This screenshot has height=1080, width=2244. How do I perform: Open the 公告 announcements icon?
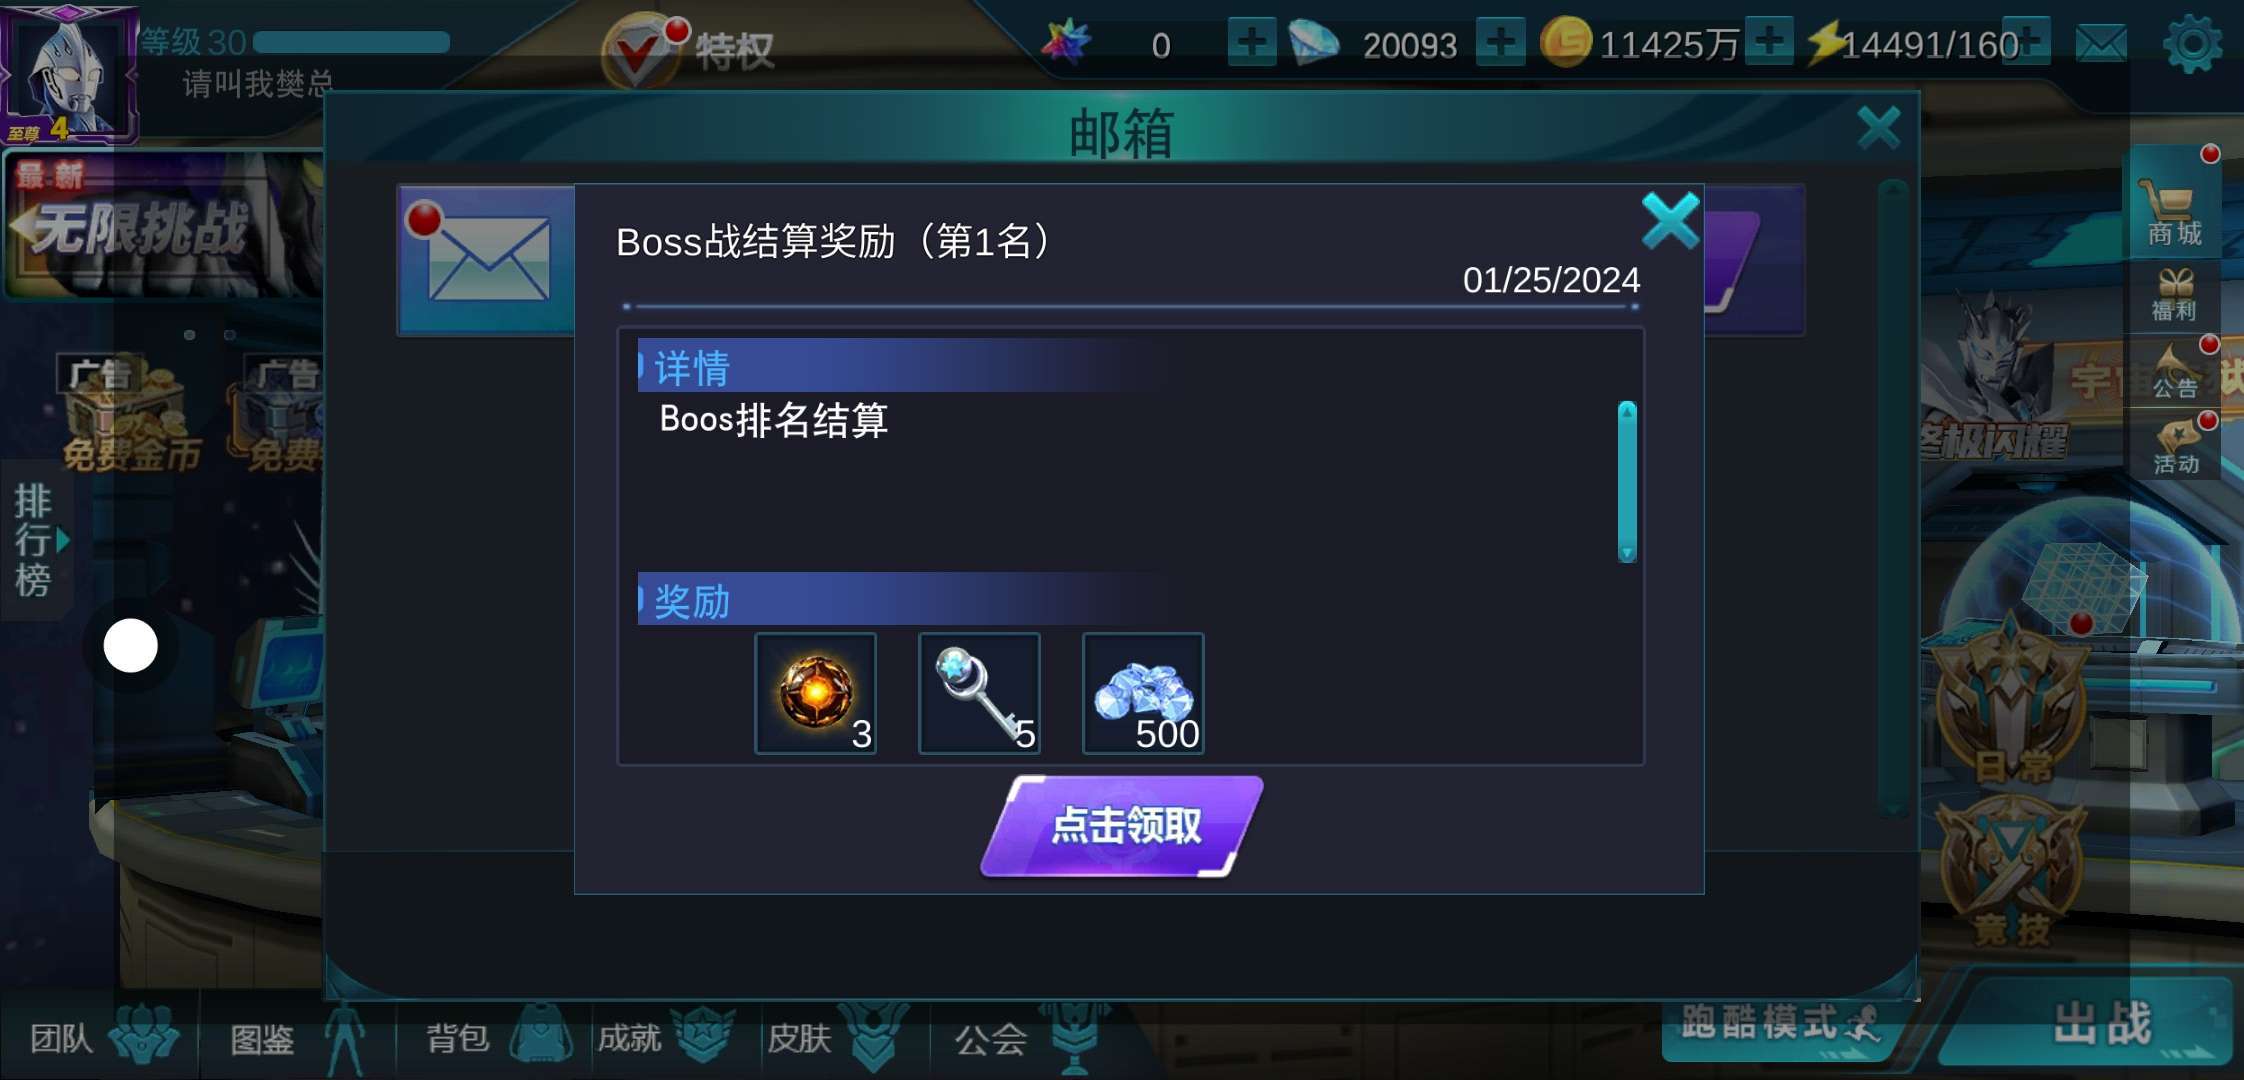click(2175, 372)
